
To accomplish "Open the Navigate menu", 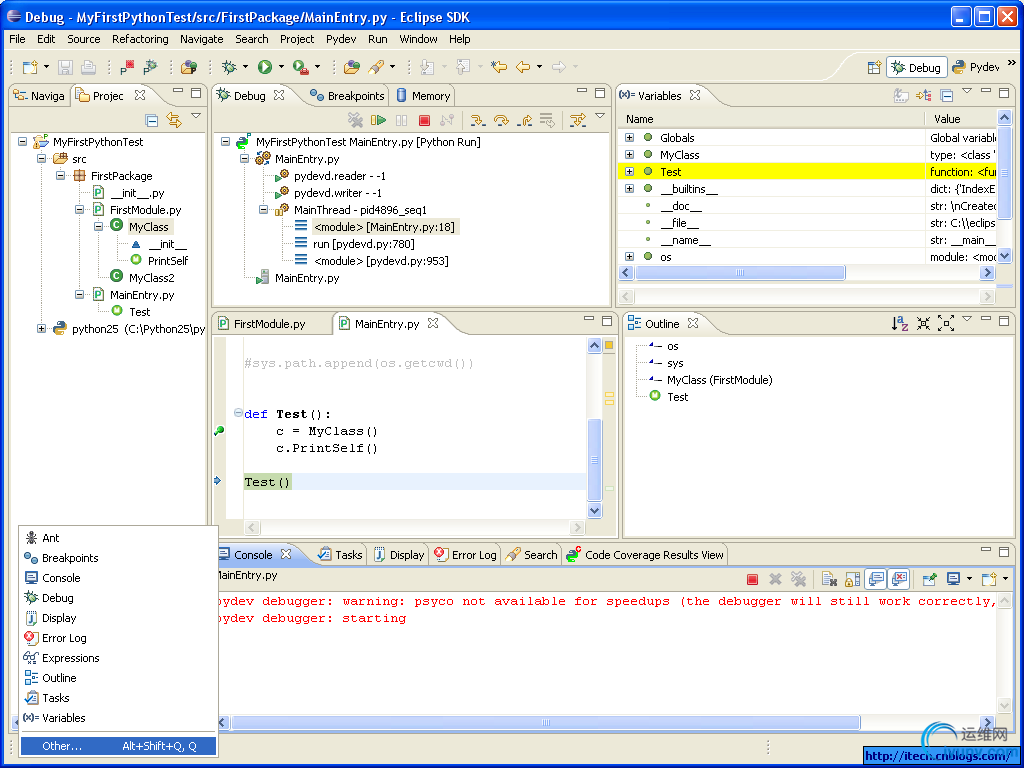I will [202, 39].
